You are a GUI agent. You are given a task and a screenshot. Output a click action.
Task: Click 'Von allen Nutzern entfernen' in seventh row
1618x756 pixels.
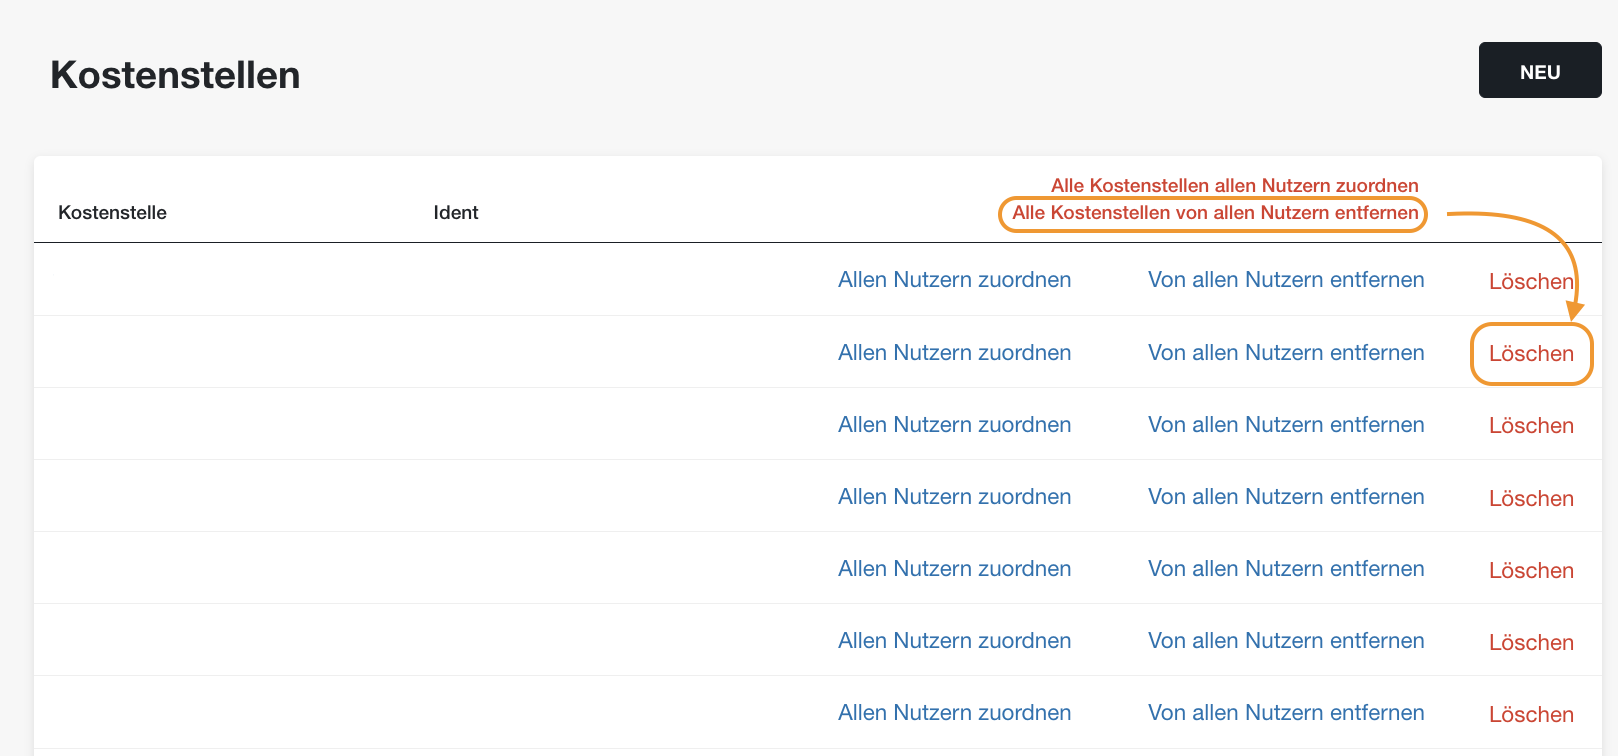tap(1286, 713)
